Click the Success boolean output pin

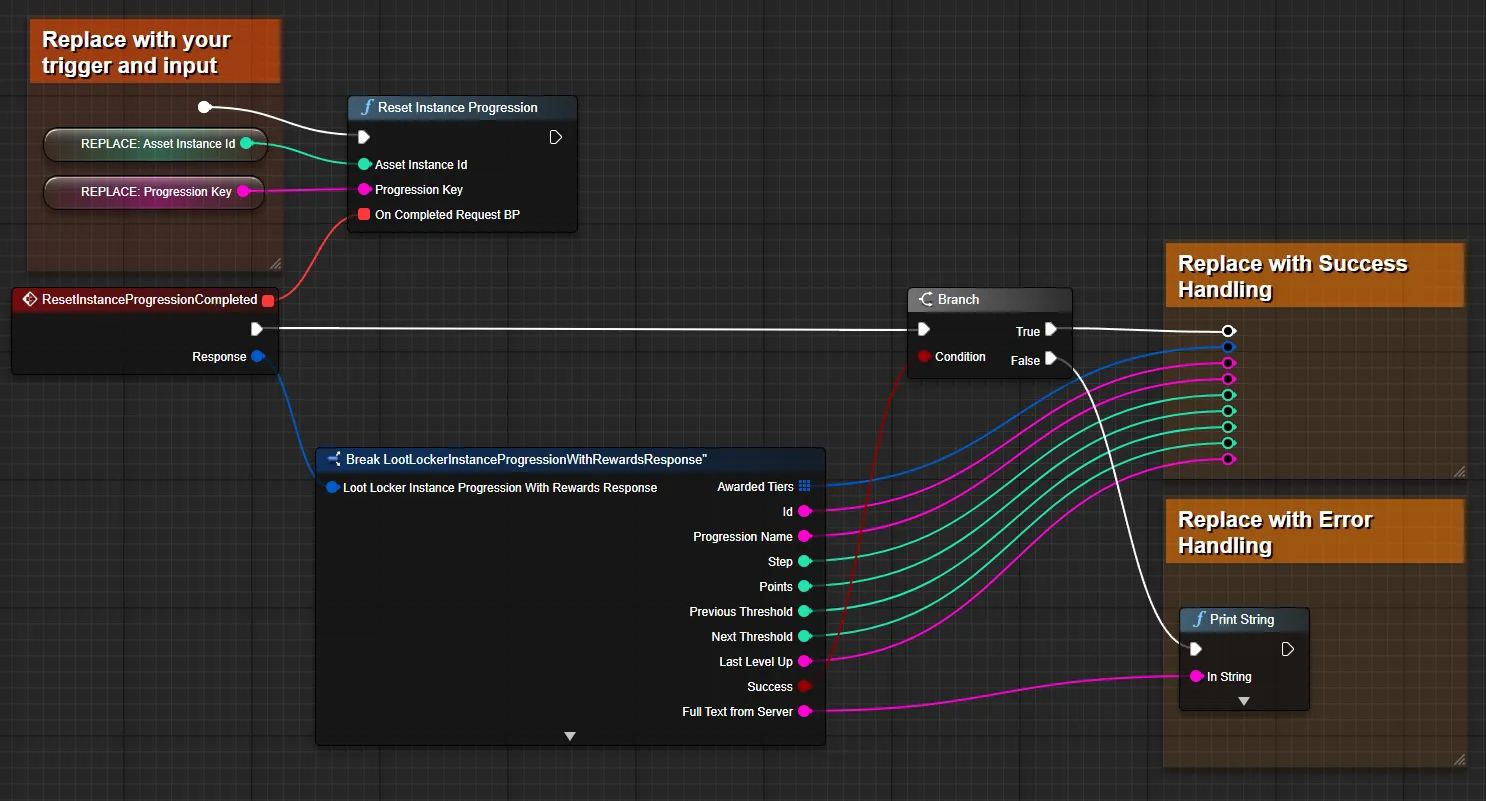804,687
